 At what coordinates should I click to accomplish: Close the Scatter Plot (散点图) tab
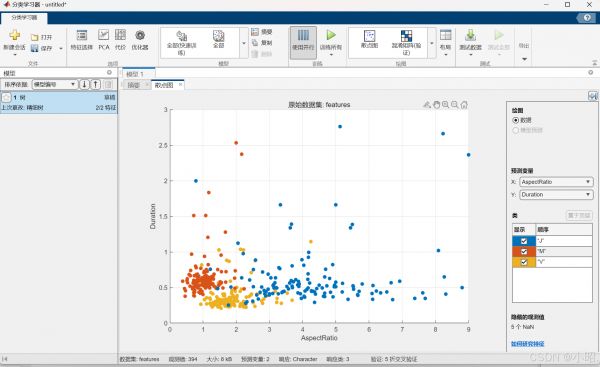[x=180, y=85]
